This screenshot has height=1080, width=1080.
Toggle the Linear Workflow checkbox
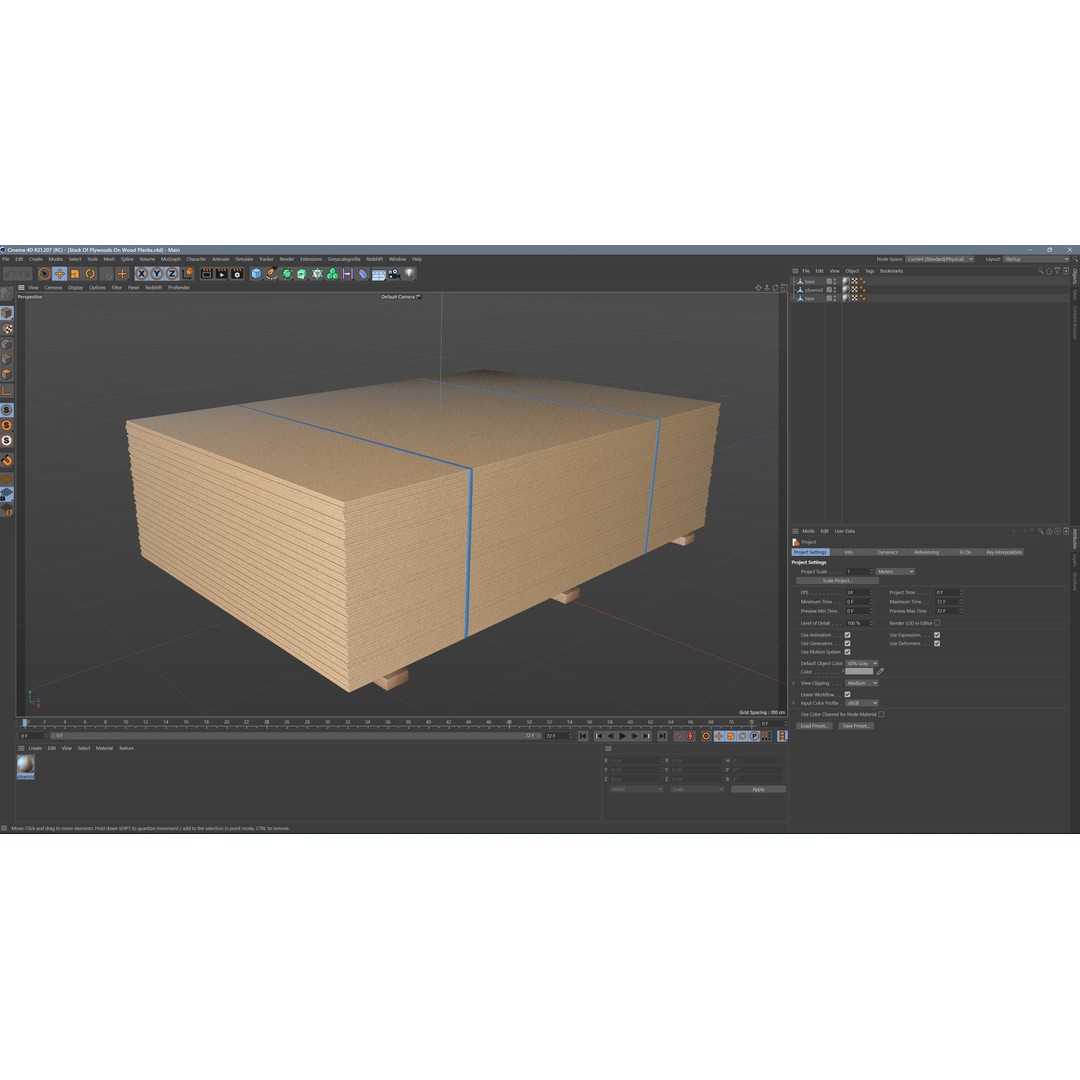(847, 694)
